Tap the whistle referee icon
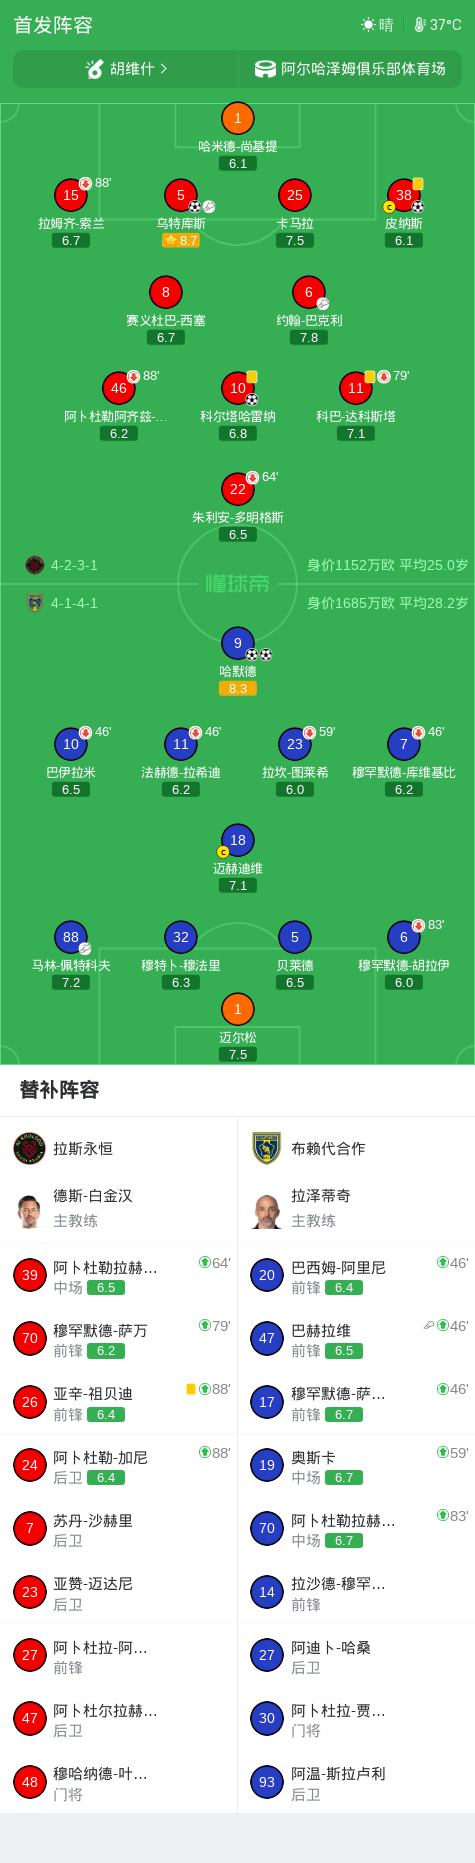The width and height of the screenshot is (475, 1863). 95,69
